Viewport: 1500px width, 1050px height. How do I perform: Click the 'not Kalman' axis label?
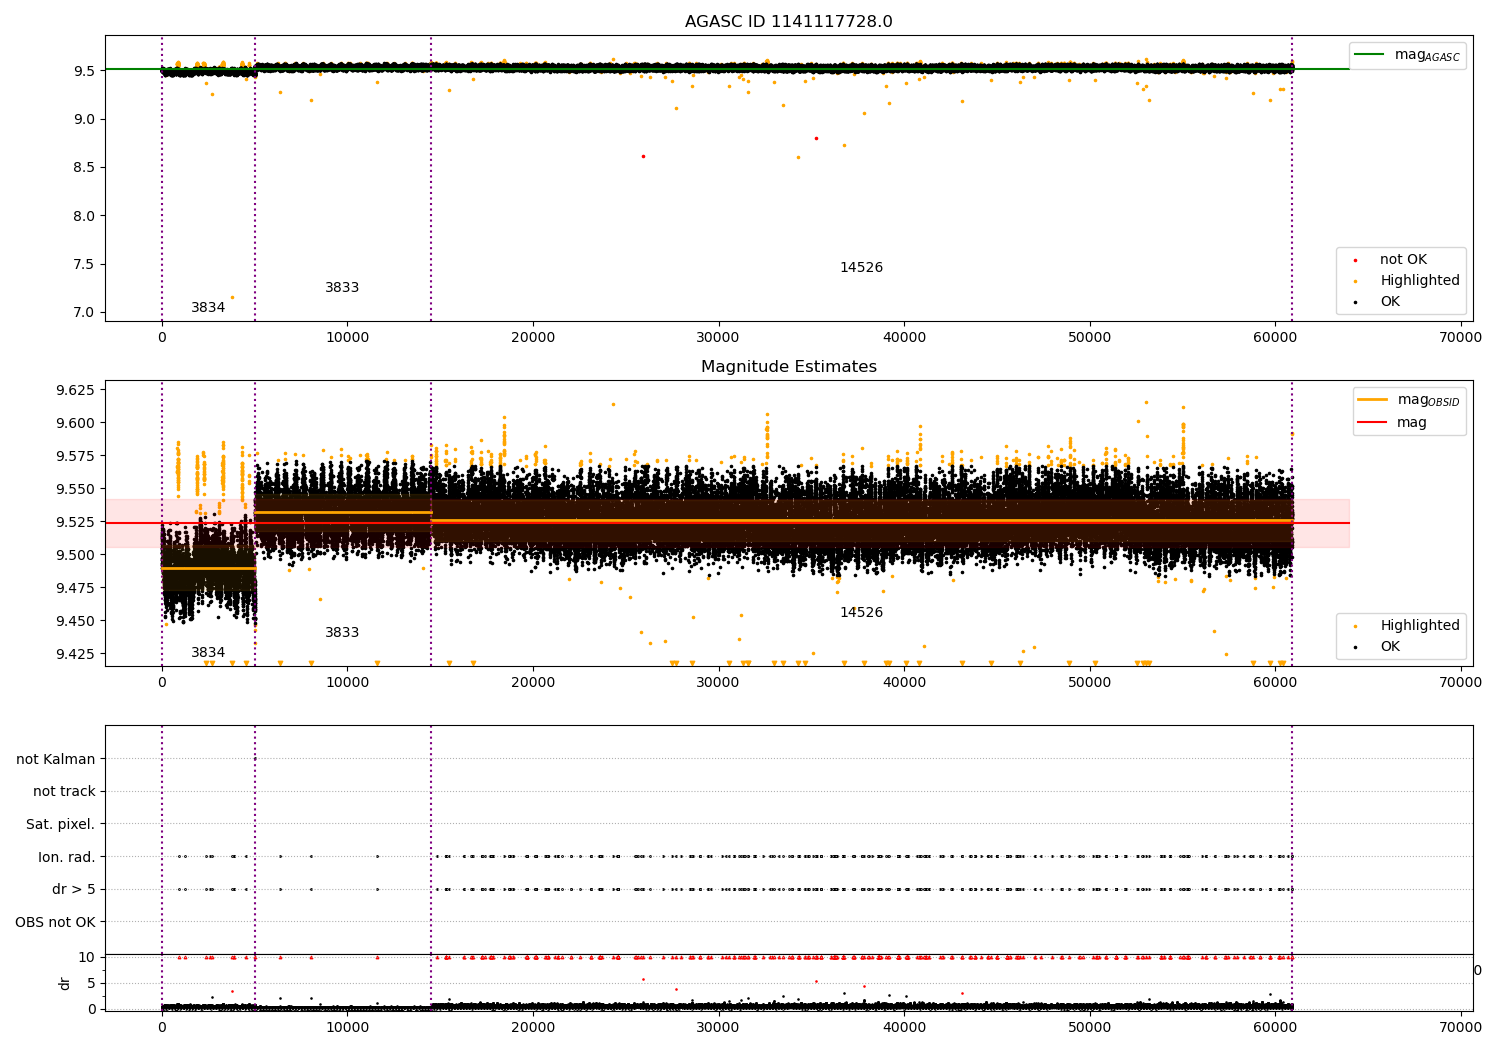coord(56,759)
